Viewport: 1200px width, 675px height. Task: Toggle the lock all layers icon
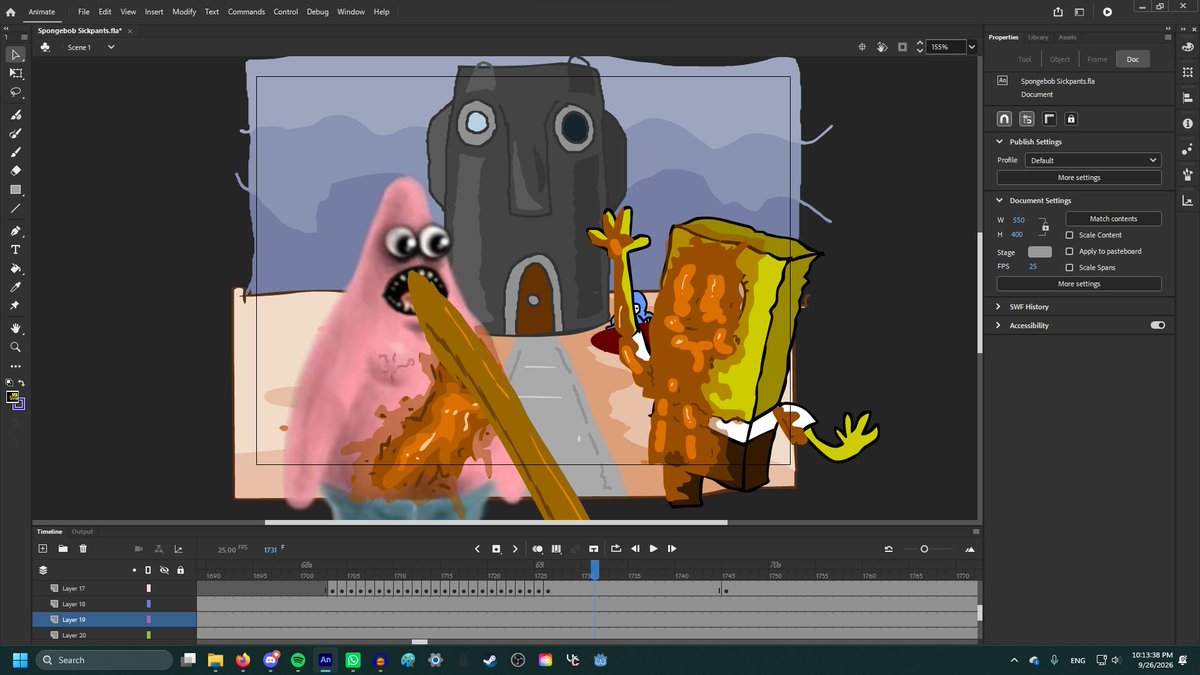[x=180, y=570]
